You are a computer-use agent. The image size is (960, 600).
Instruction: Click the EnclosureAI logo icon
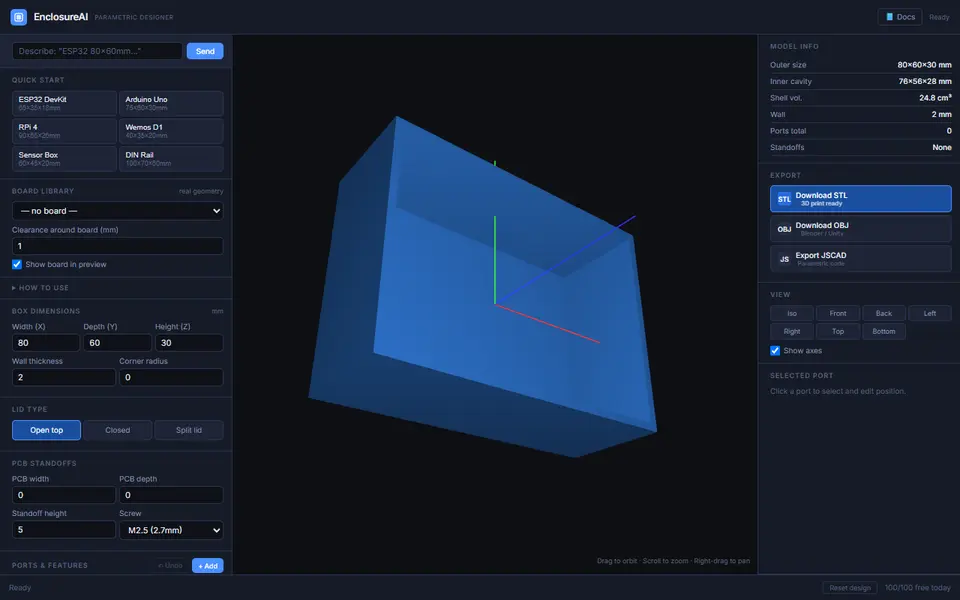point(18,17)
